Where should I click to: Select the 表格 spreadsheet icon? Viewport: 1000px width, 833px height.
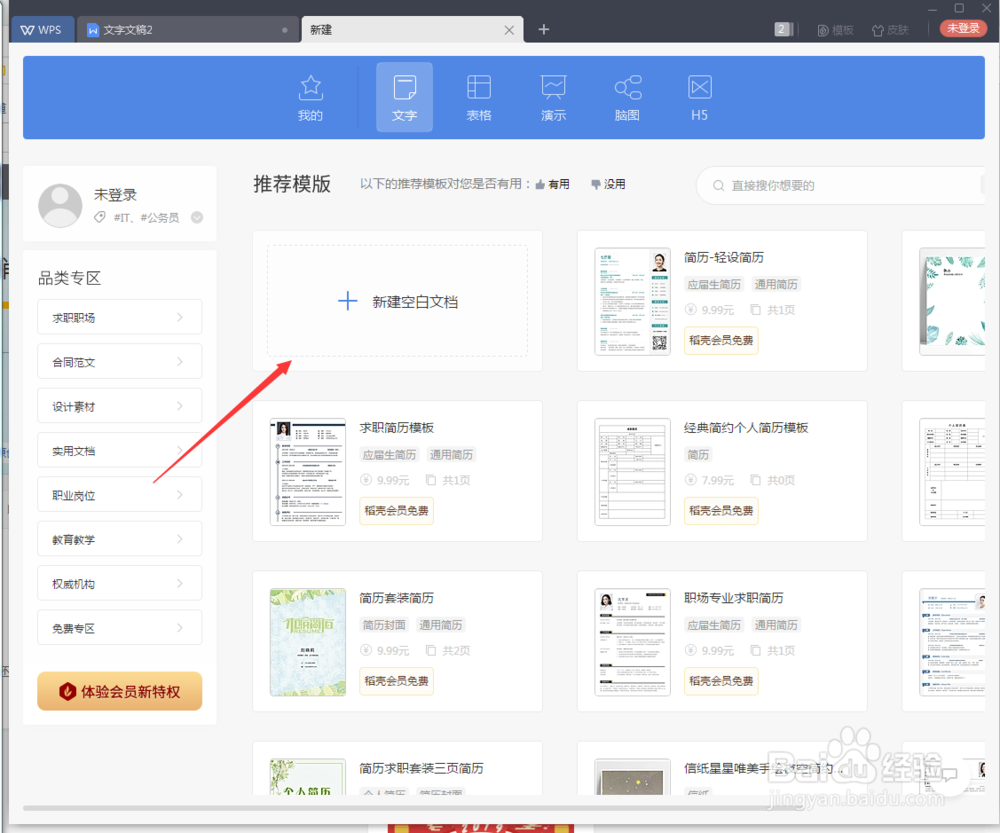coord(478,98)
